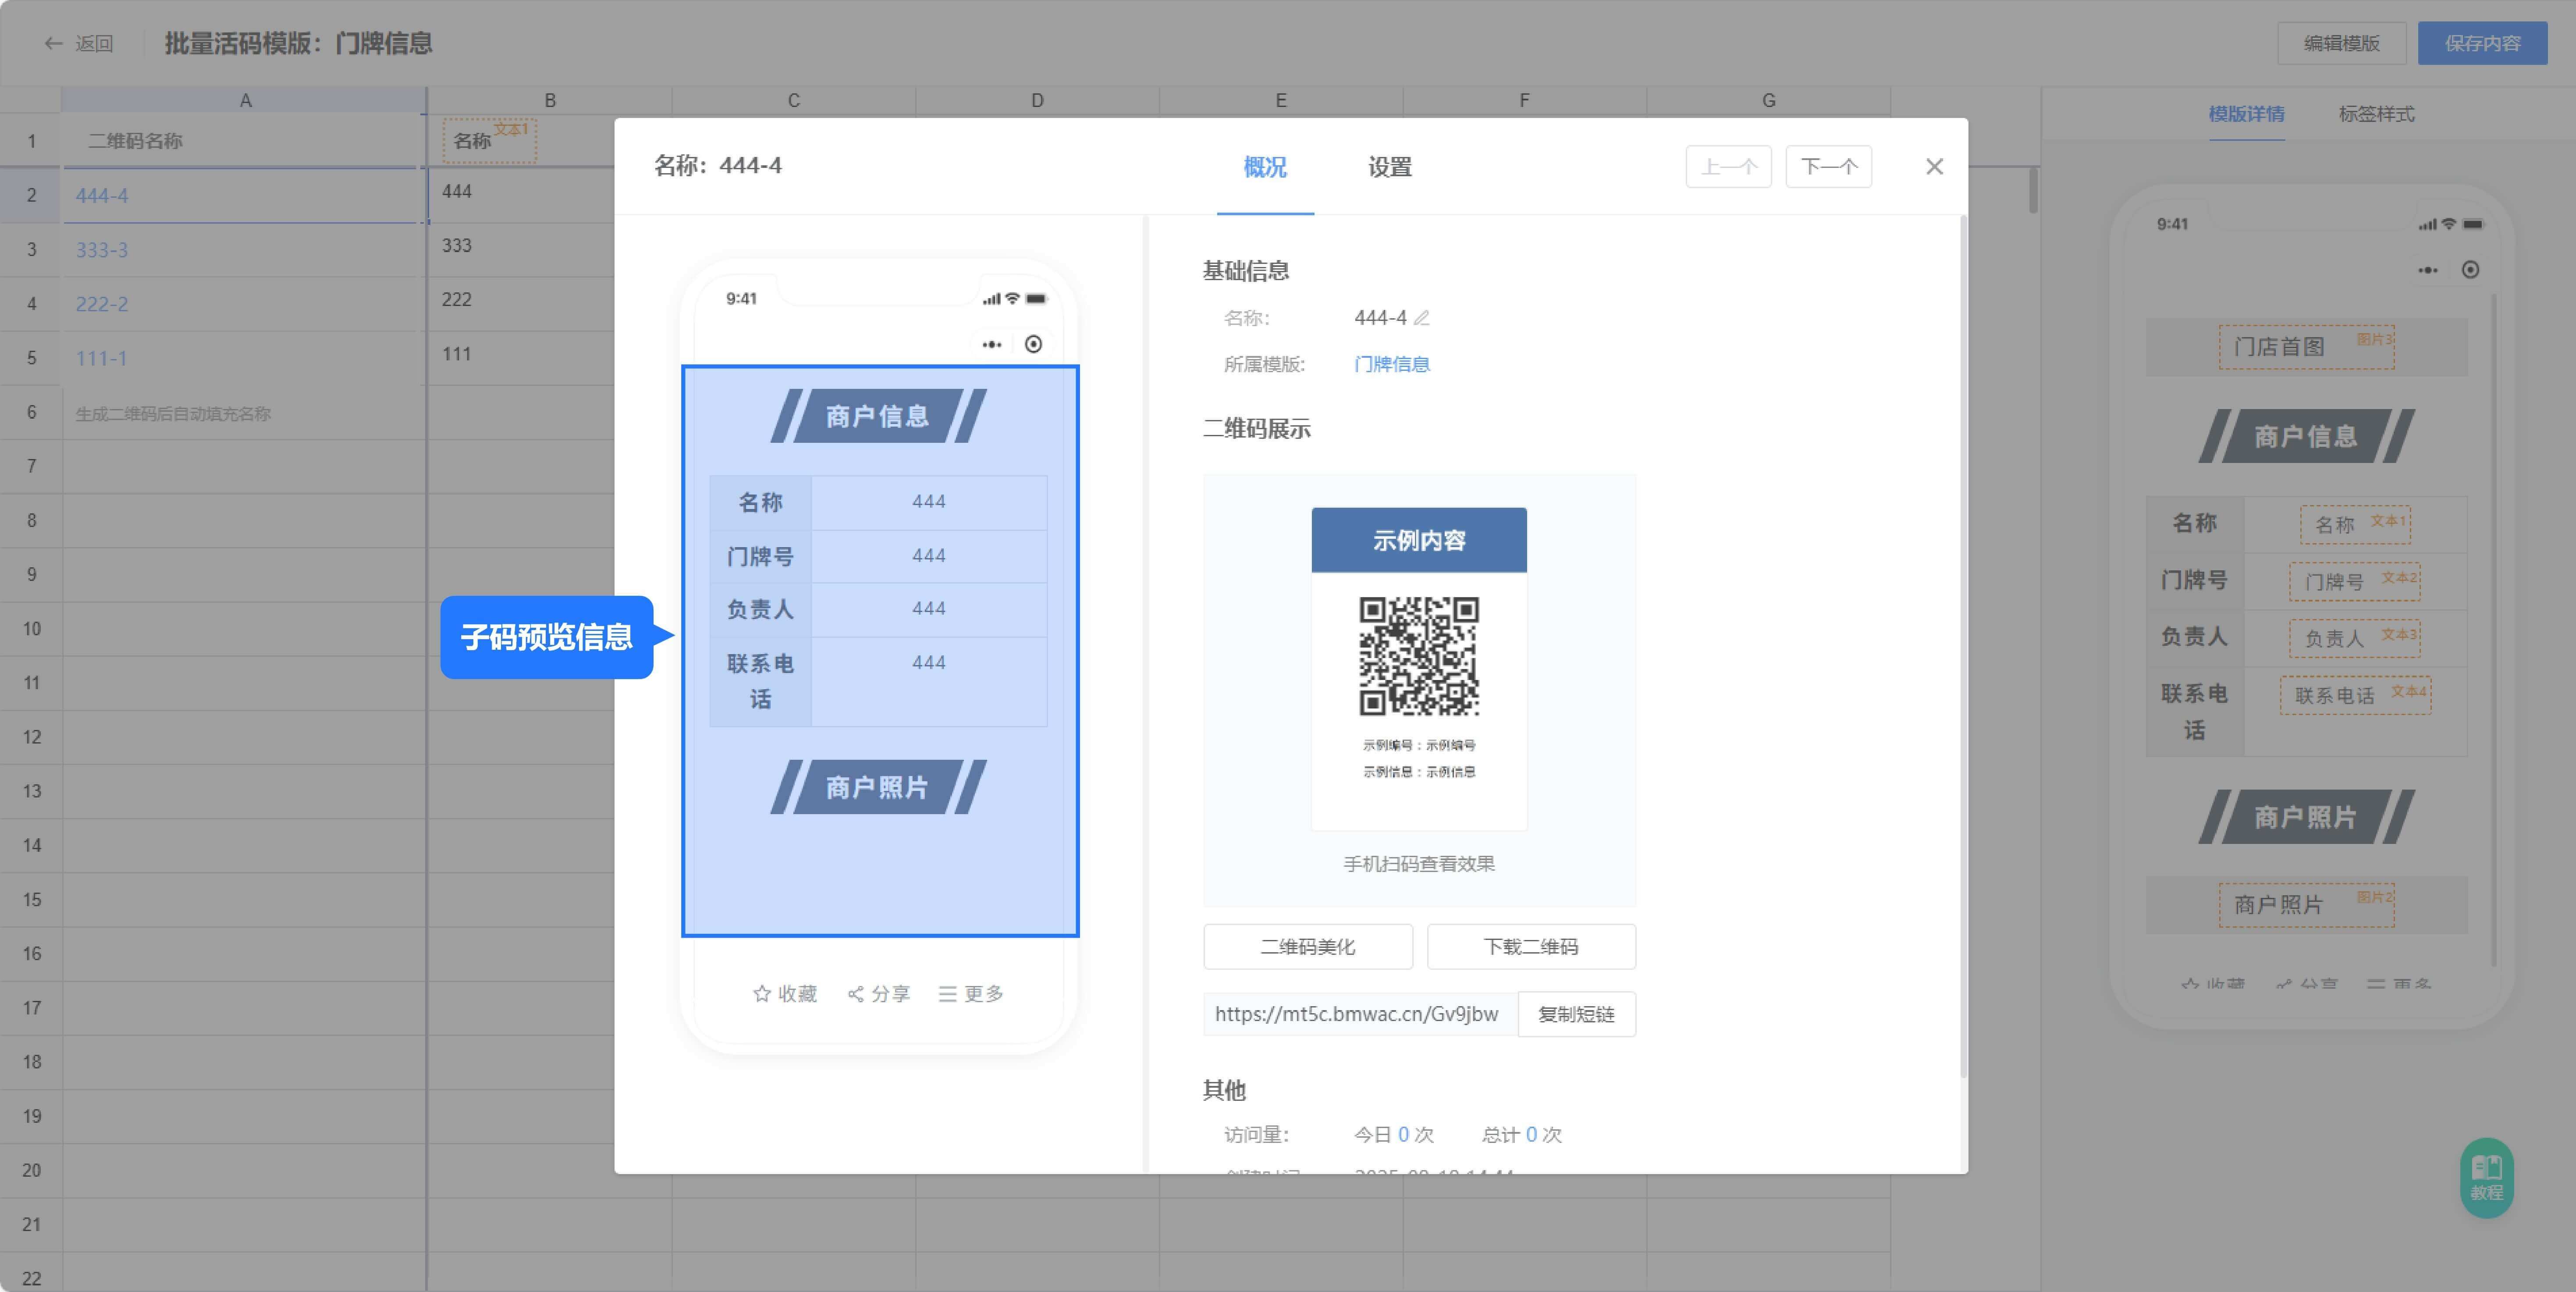Click the 二维码美化 button
This screenshot has height=1292, width=2576.
[x=1307, y=946]
